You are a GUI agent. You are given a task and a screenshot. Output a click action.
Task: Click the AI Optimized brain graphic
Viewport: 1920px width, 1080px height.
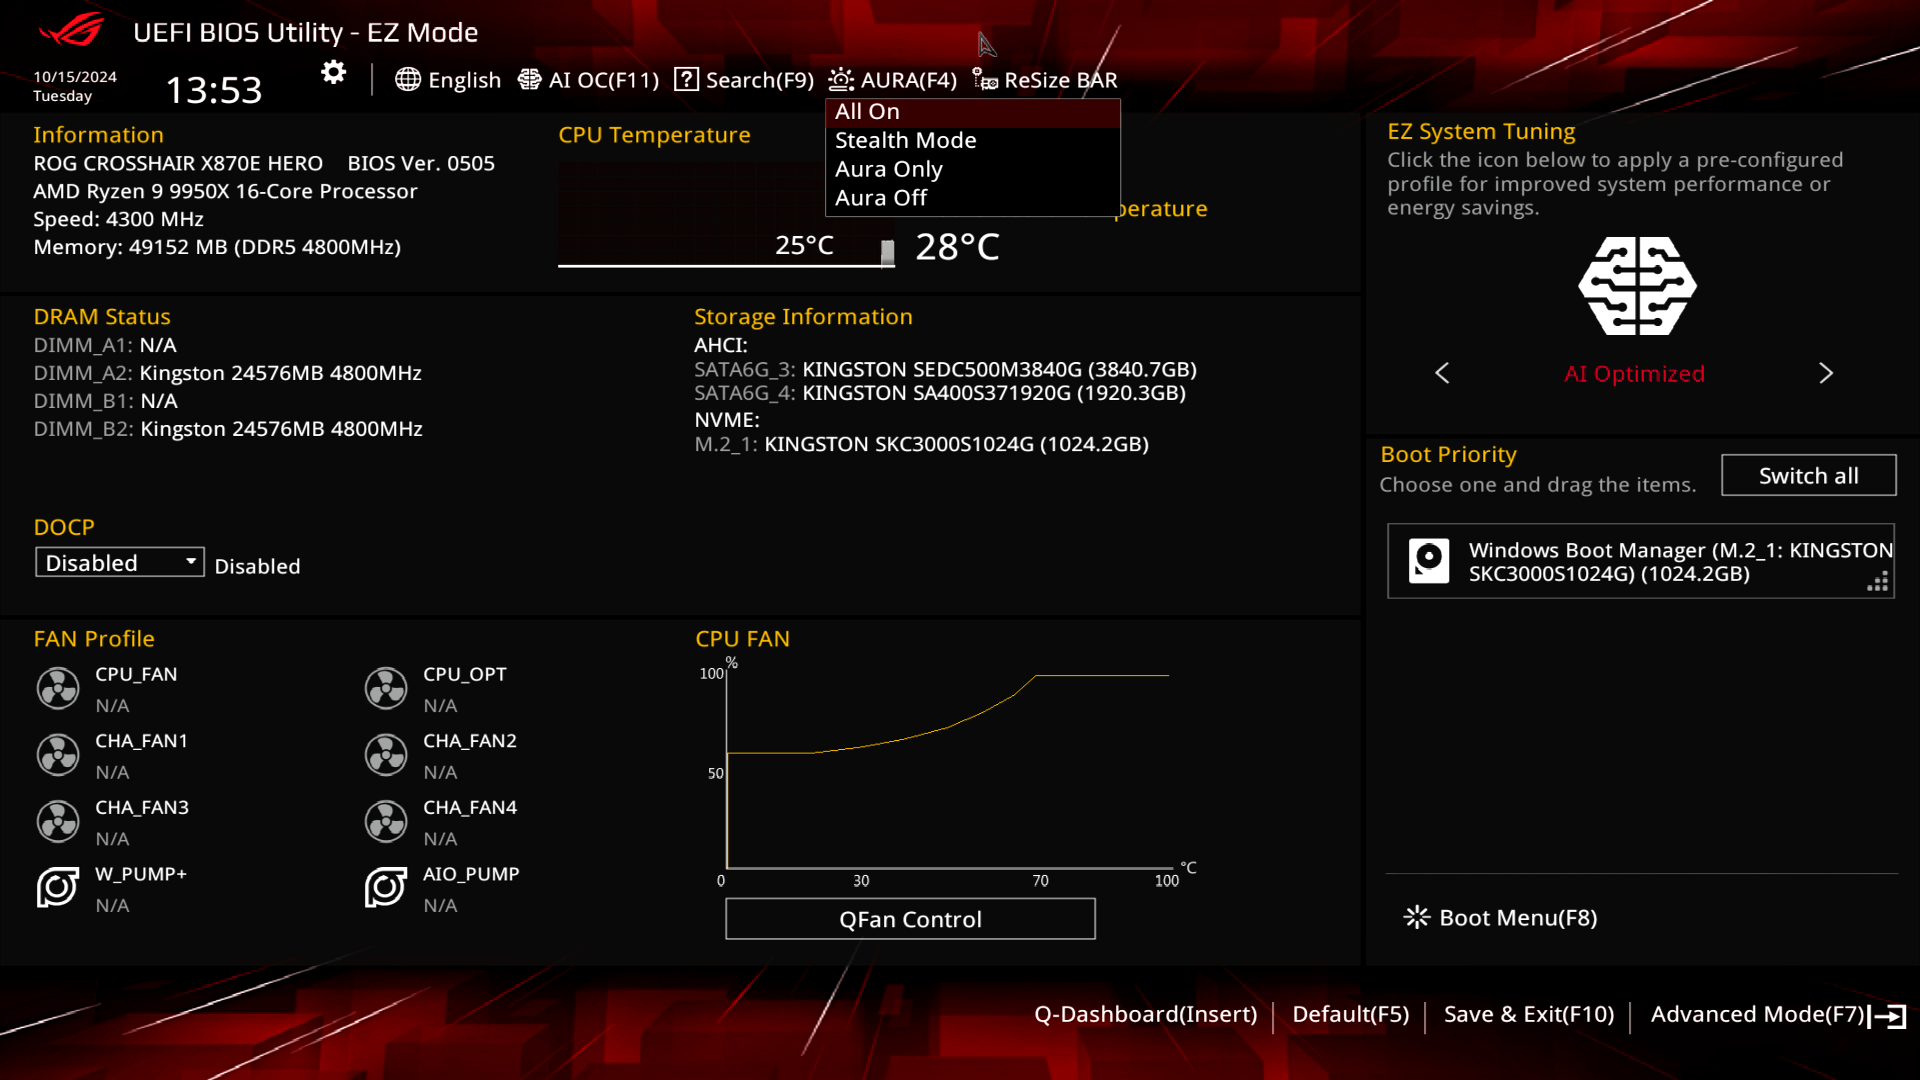(1636, 287)
